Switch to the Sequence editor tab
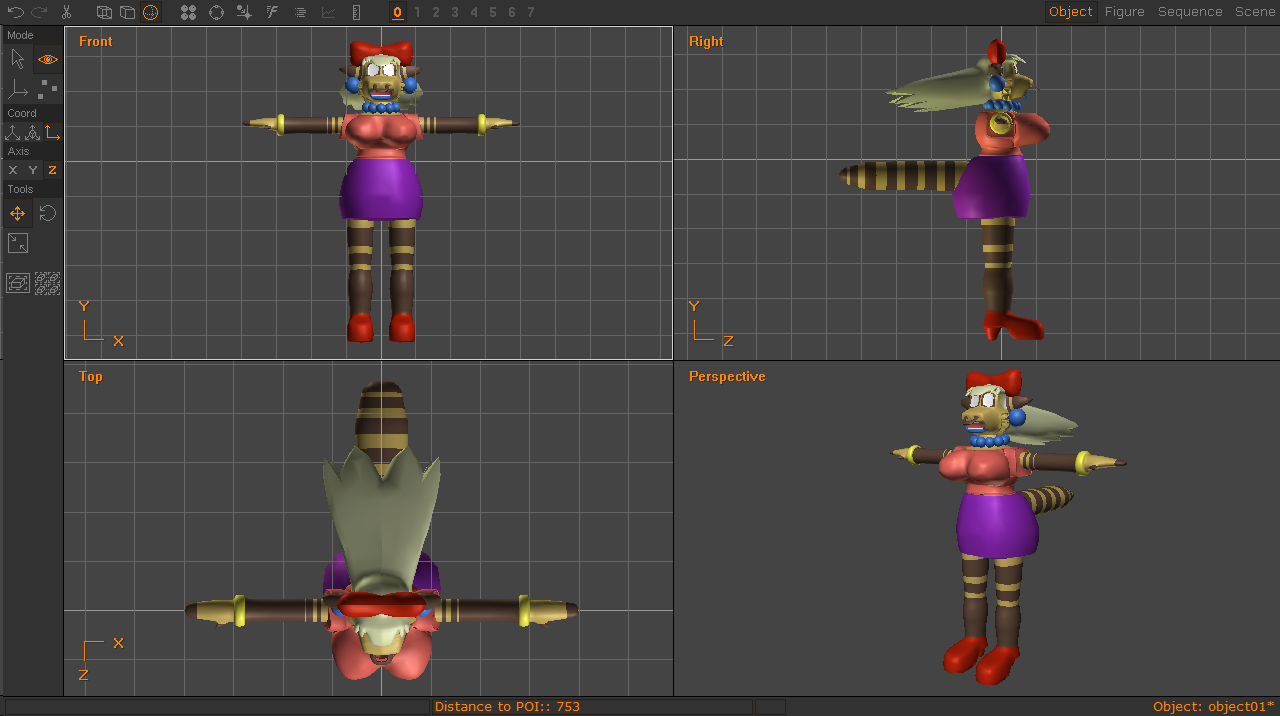This screenshot has height=716, width=1280. (x=1190, y=12)
